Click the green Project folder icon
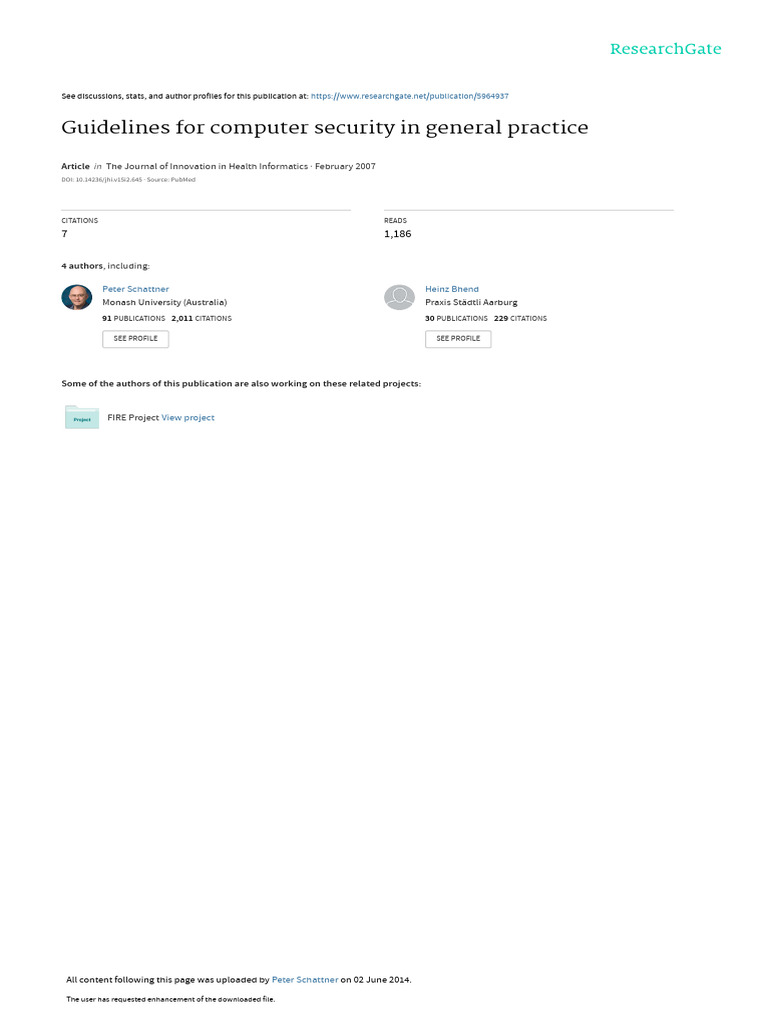Image resolution: width=768 pixels, height=1024 pixels. (82, 418)
